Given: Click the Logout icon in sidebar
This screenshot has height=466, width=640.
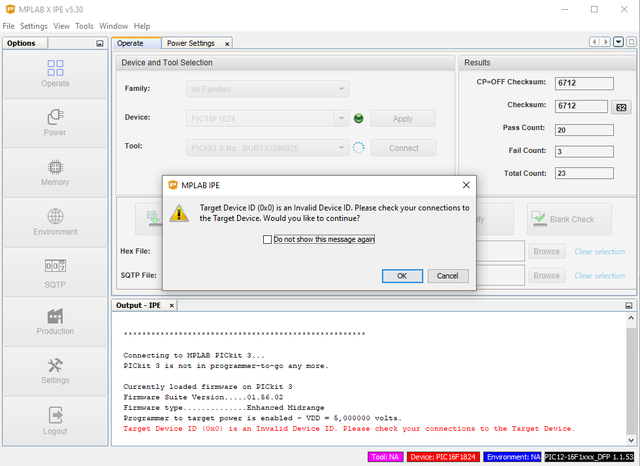Looking at the screenshot, I should coord(55,415).
